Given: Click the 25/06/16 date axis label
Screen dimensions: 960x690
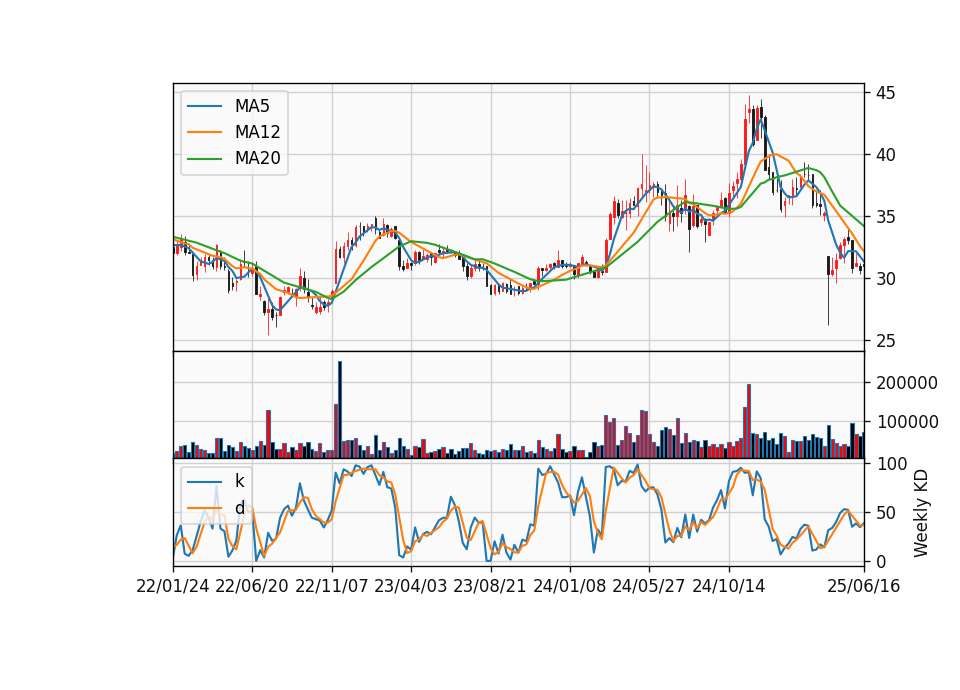Looking at the screenshot, I should [864, 587].
